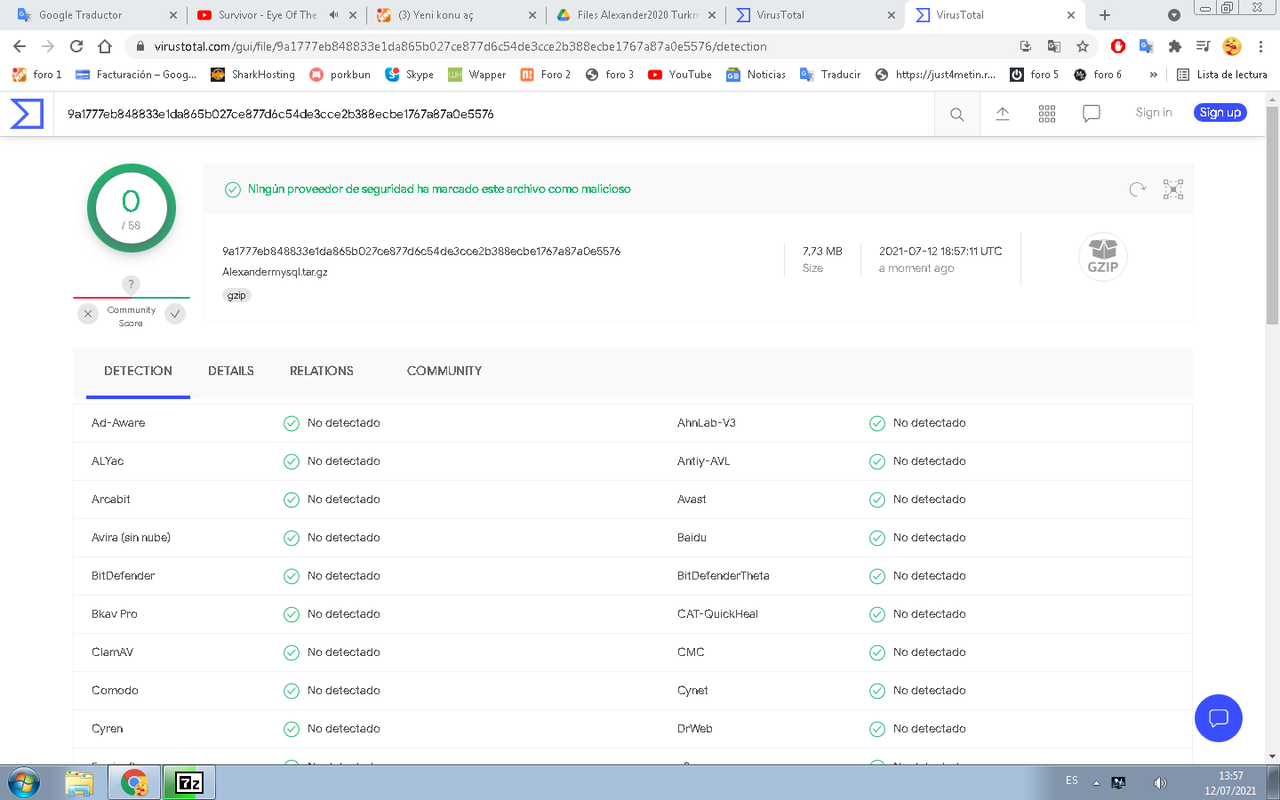Screen dimensions: 1280x800
Task: Switch to the Yeni konu aç browser tab
Action: tap(457, 15)
